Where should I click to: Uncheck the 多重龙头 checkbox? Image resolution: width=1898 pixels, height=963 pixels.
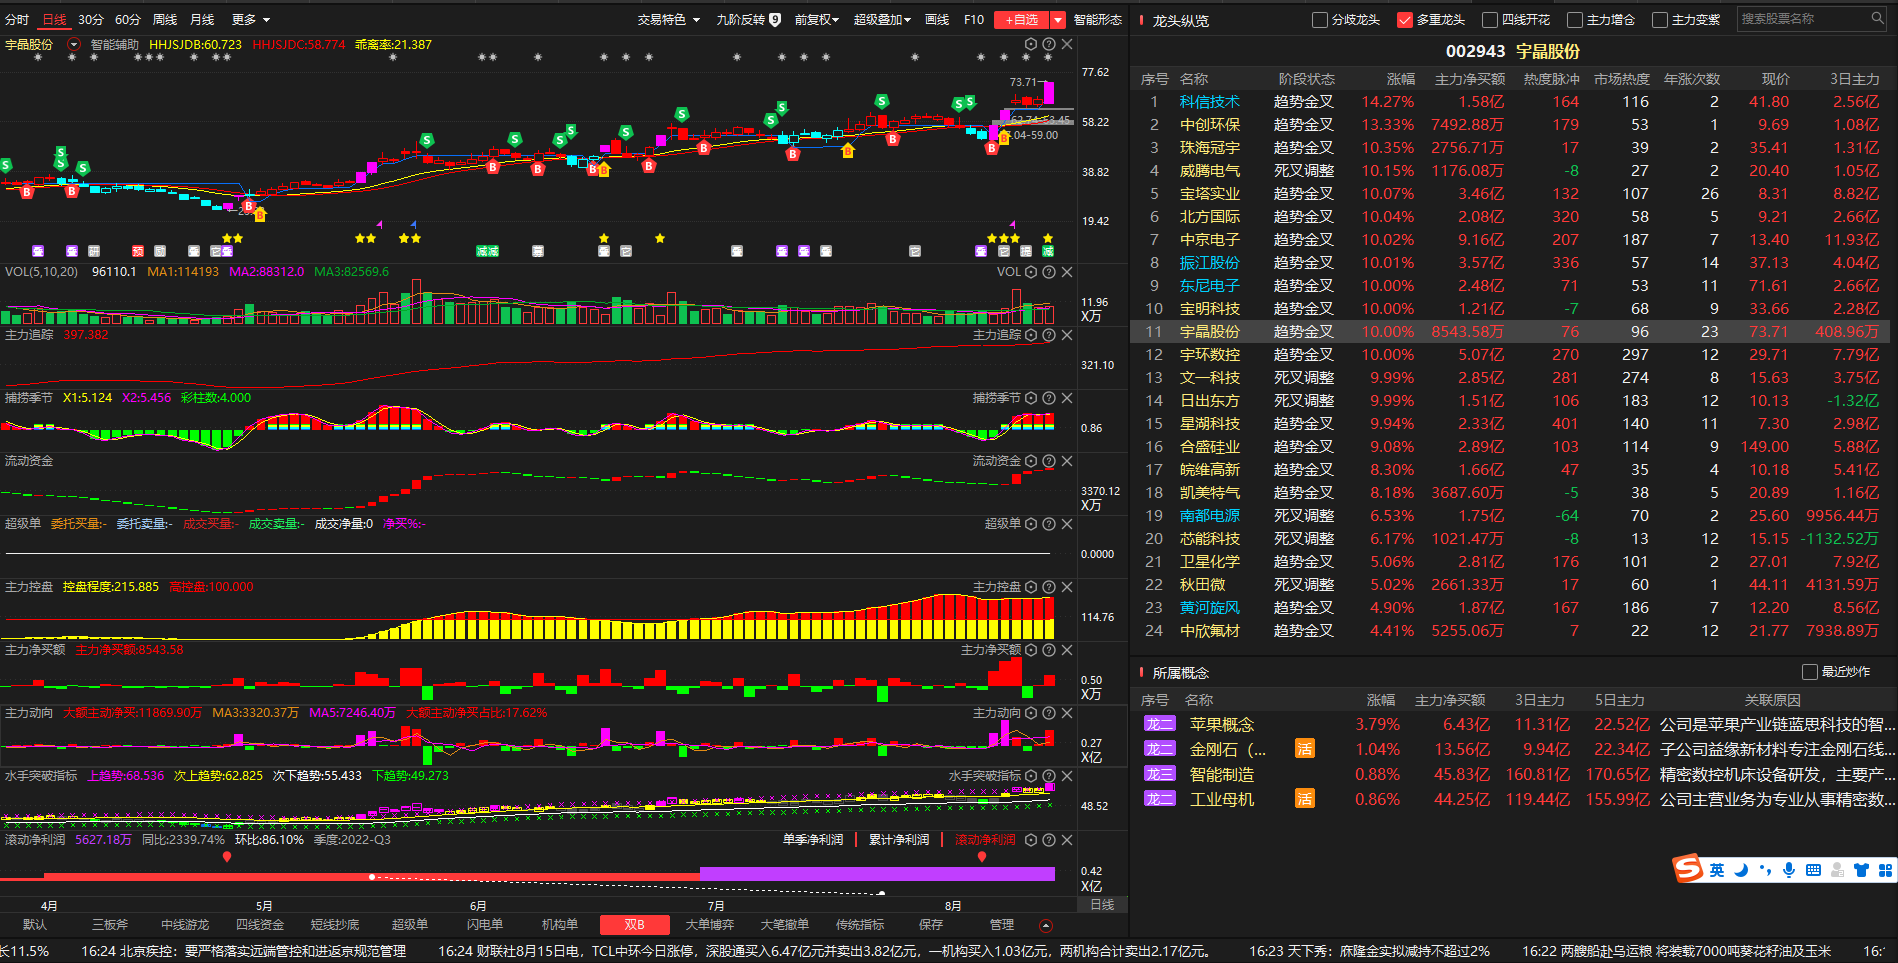(x=1405, y=20)
